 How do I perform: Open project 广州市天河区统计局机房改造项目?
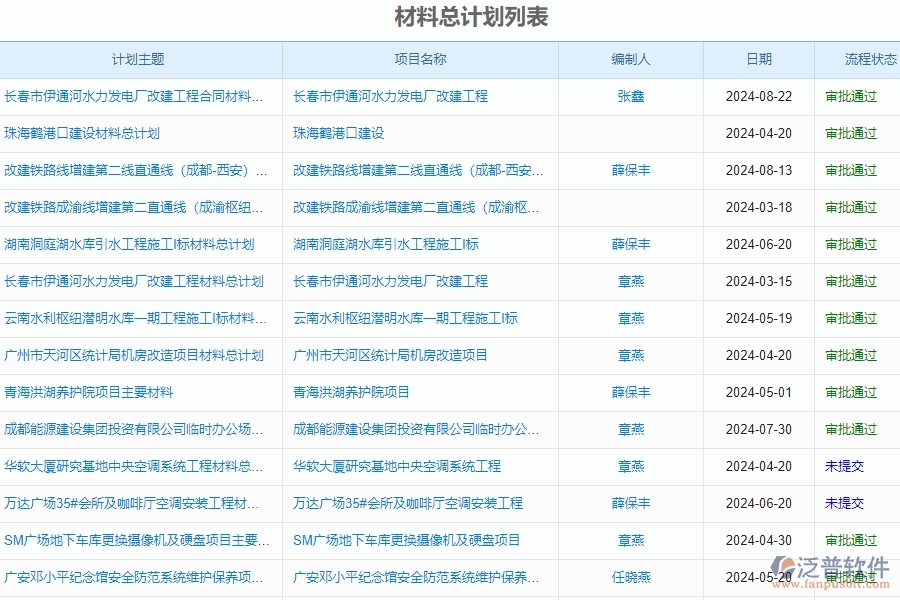[x=392, y=355]
